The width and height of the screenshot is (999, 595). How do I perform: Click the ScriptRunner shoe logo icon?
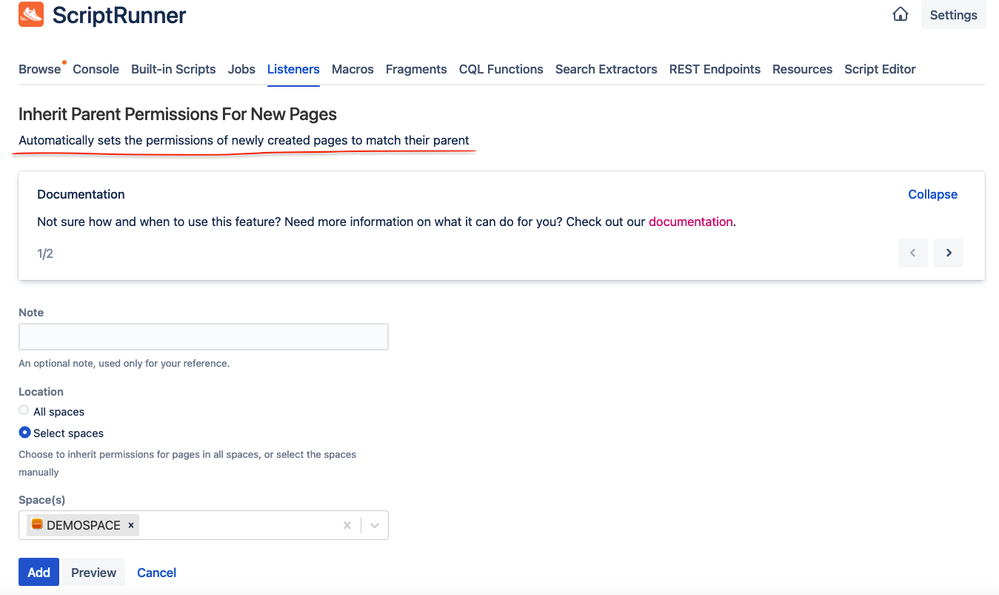click(31, 15)
